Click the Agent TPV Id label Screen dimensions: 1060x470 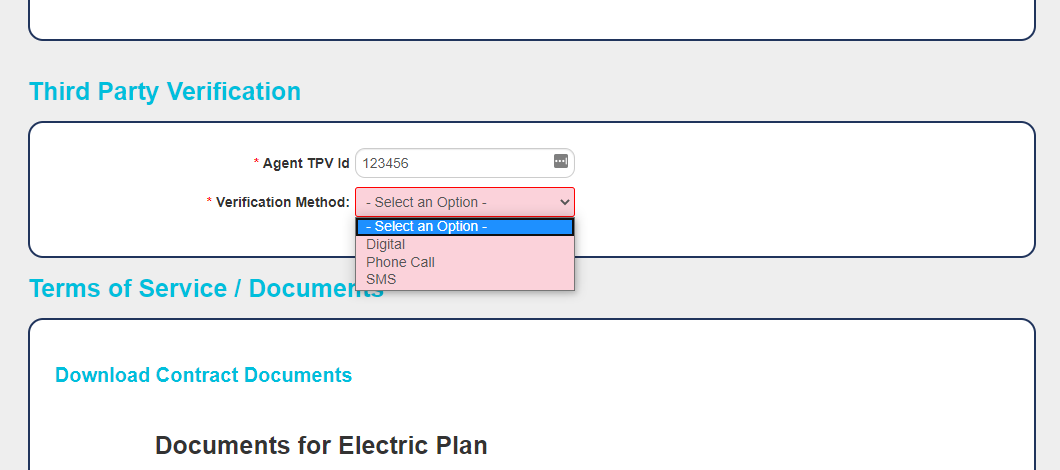point(306,163)
